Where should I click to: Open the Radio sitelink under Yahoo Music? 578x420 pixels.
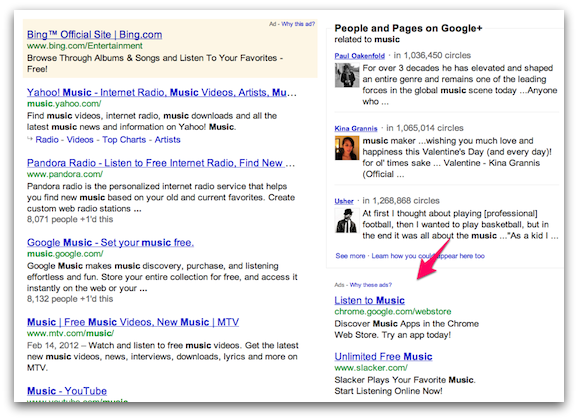click(x=47, y=140)
